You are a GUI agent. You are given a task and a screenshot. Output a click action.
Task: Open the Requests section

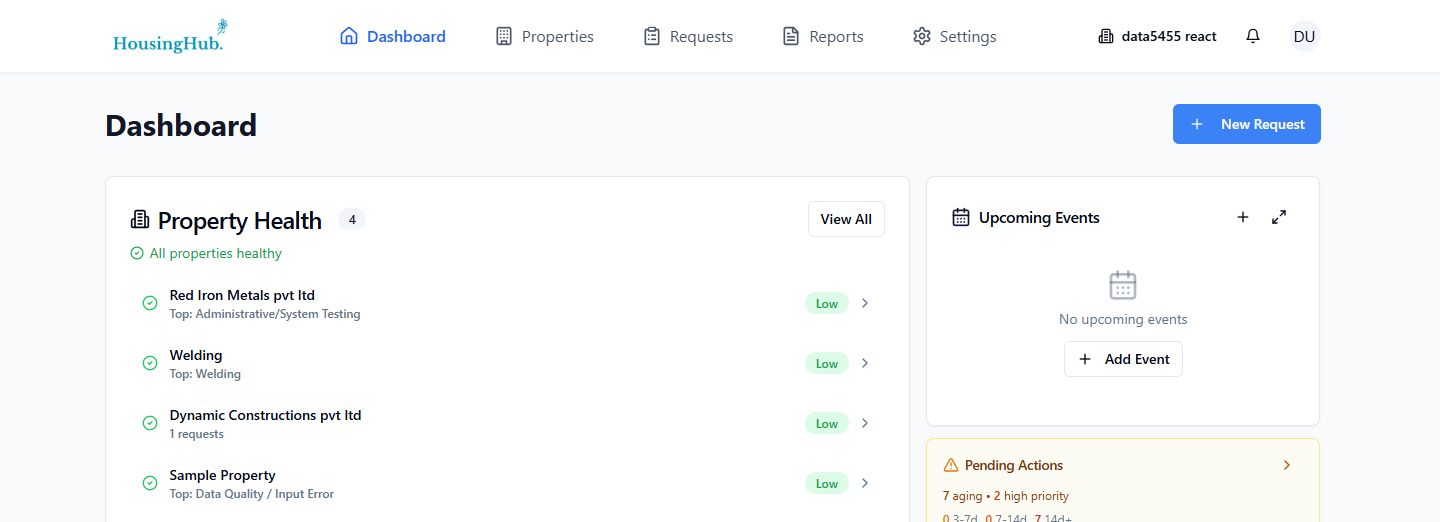click(x=688, y=36)
